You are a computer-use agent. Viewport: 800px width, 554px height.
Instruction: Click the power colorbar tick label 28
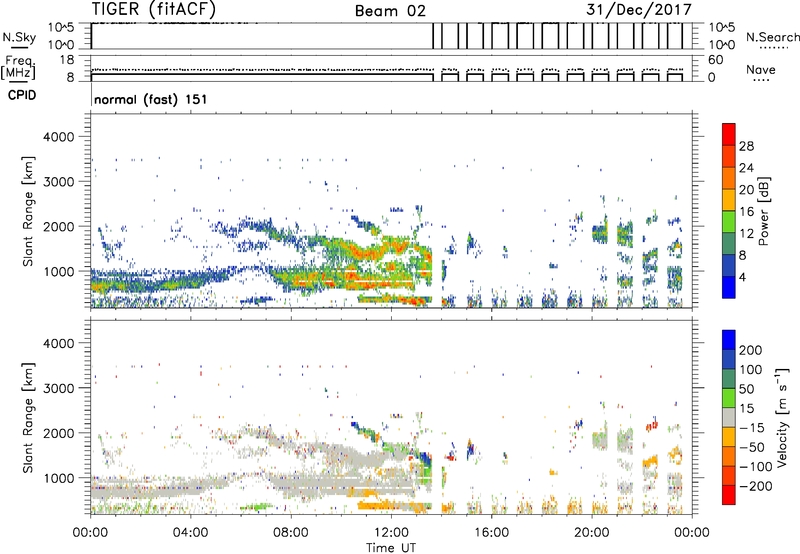click(746, 146)
